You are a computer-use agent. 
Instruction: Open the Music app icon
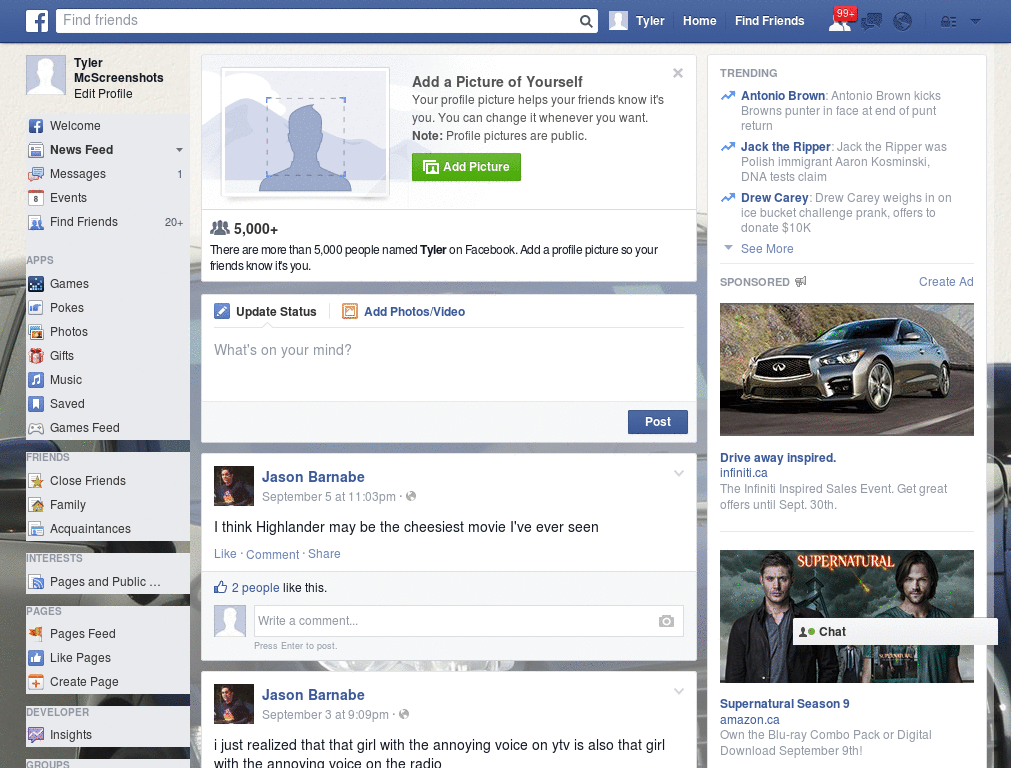pos(36,380)
